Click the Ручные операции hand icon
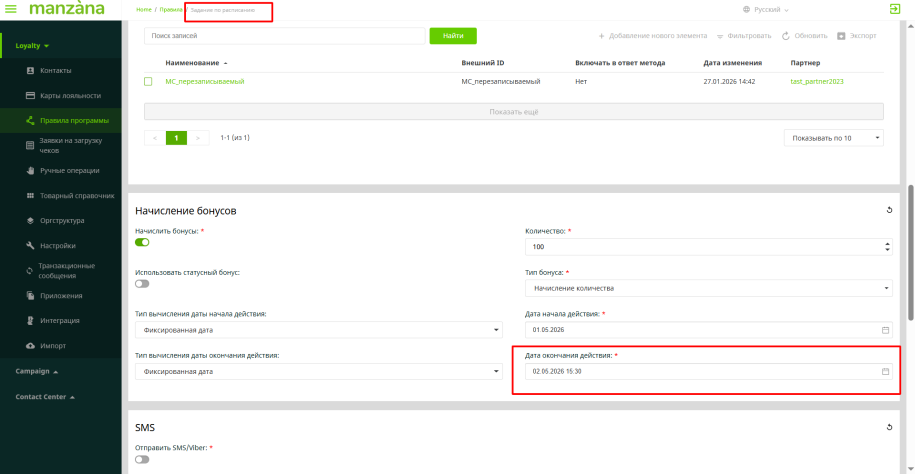The image size is (915, 474). [30, 171]
